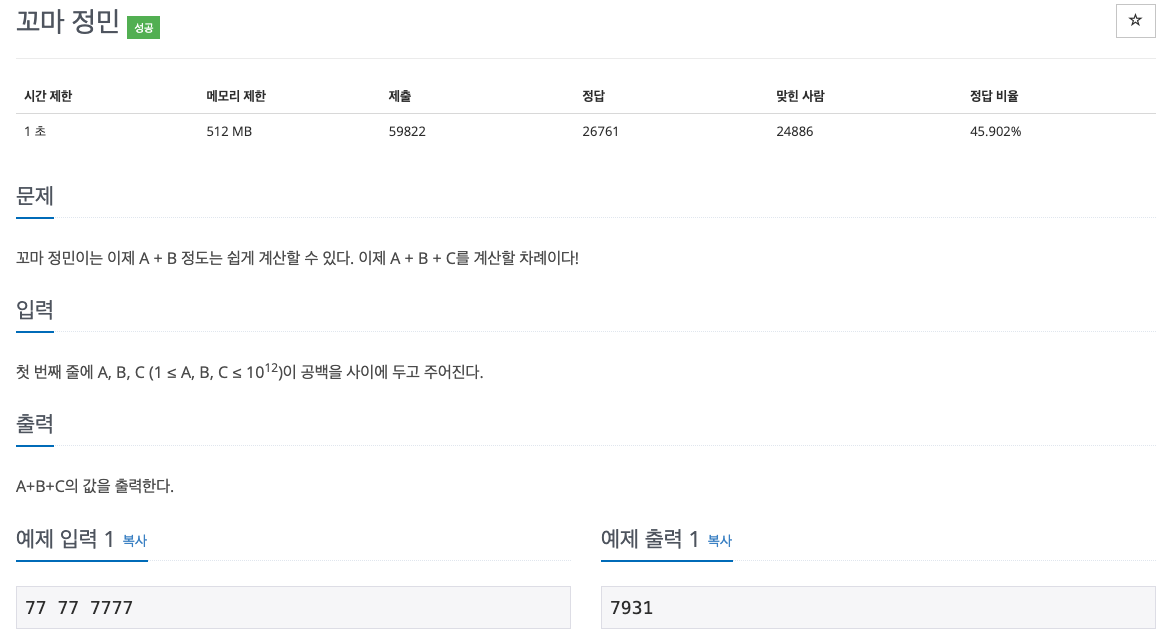Click the 시간 제한 value 1 초
The height and width of the screenshot is (643, 1165).
click(x=32, y=131)
